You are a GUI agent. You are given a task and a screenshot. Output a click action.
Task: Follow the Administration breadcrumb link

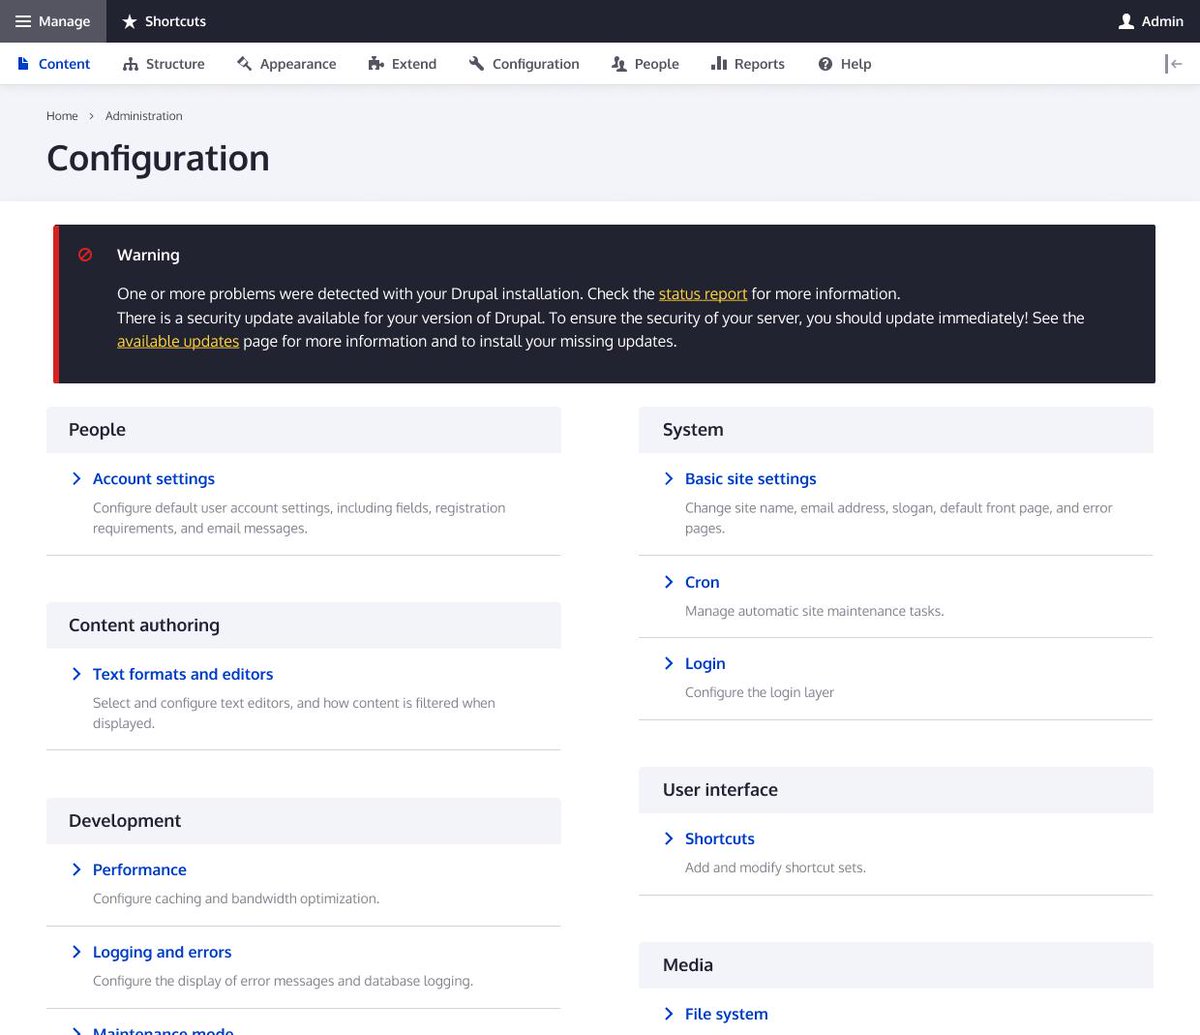[144, 116]
